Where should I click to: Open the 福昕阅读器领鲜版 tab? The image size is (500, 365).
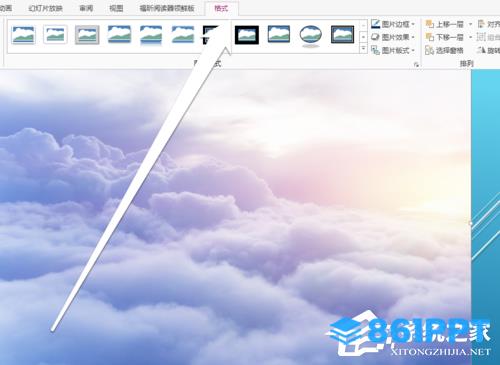coord(167,8)
